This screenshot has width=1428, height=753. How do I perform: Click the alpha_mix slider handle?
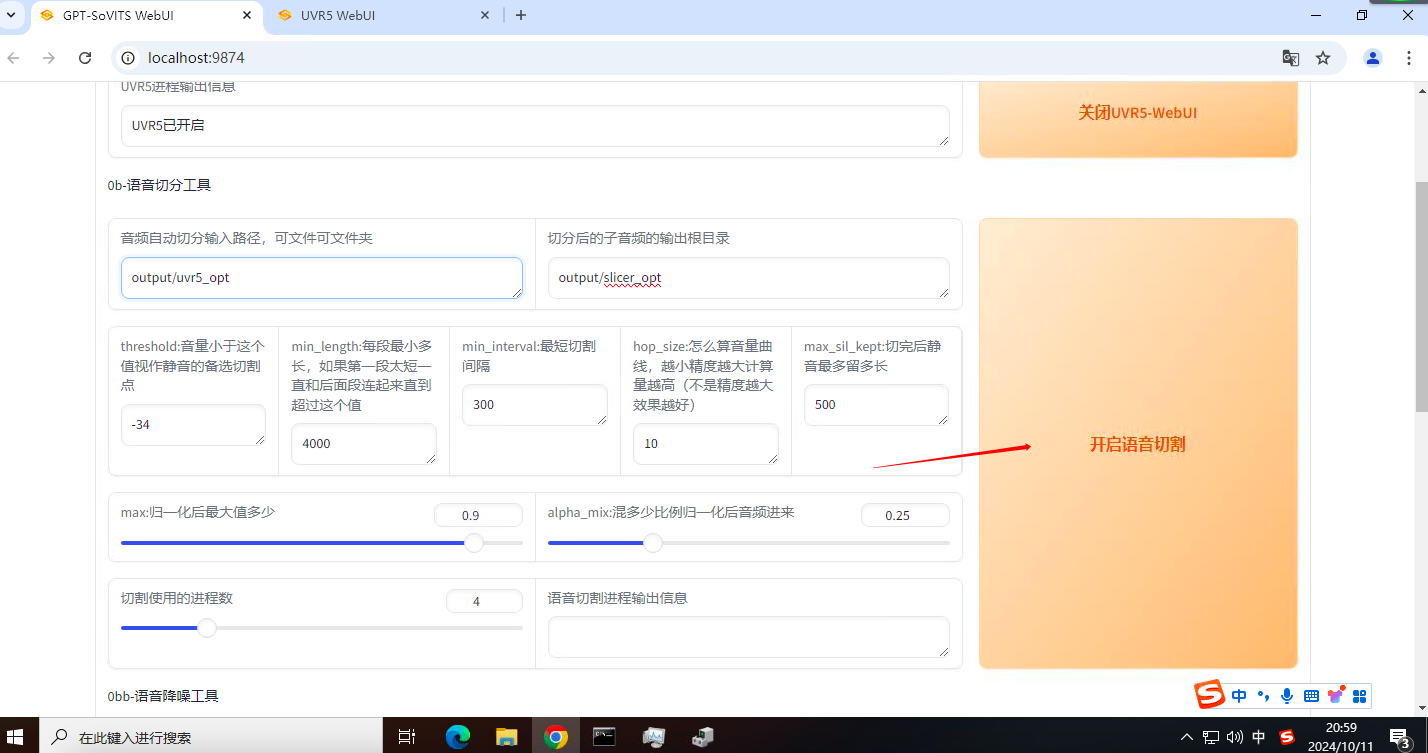tap(653, 543)
